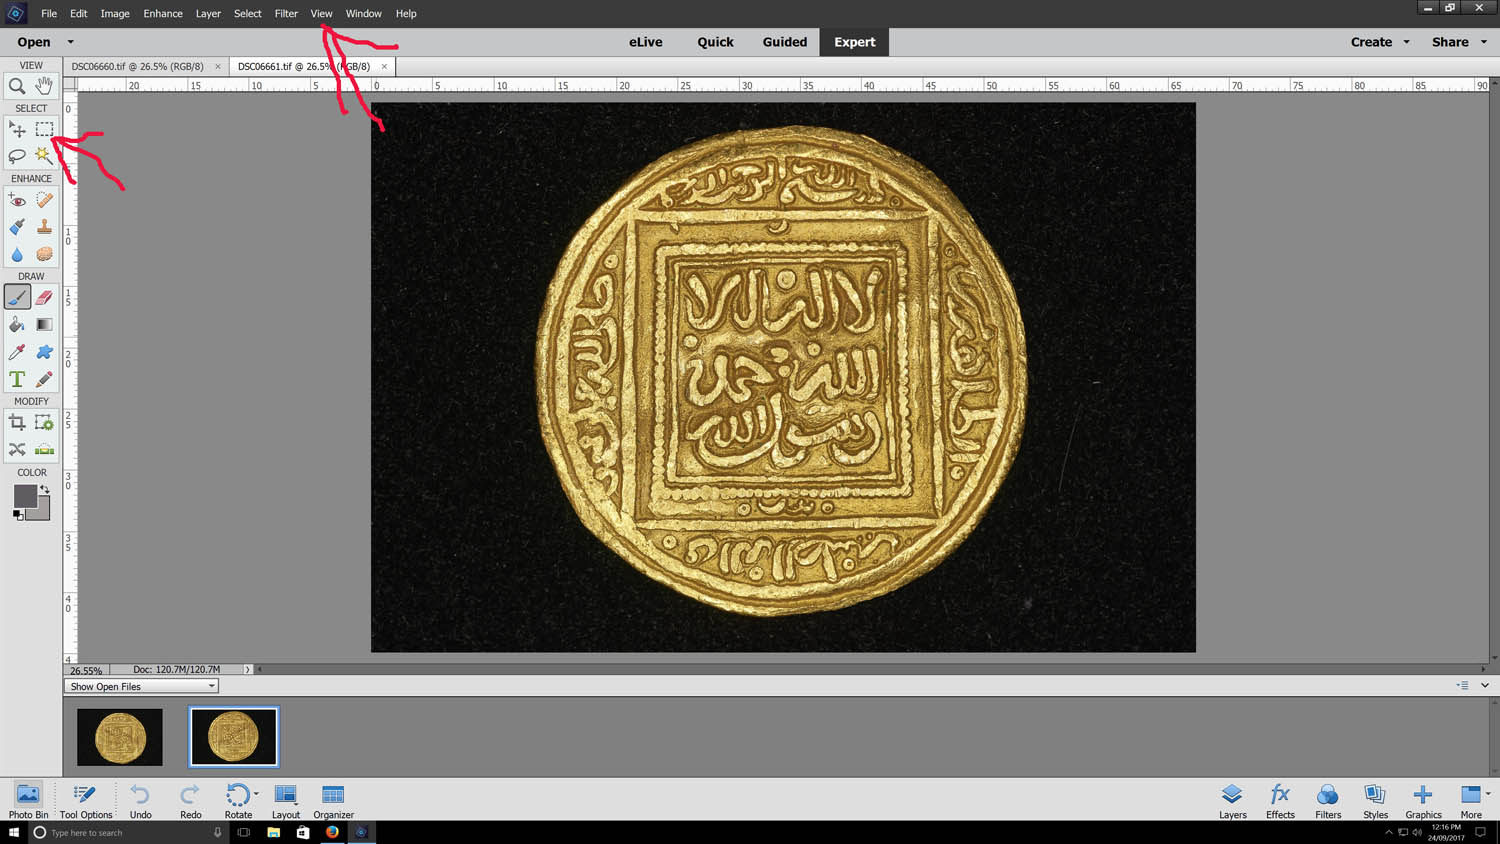Click the zoom percentage field 26.55%
Image resolution: width=1500 pixels, height=844 pixels.
86,670
